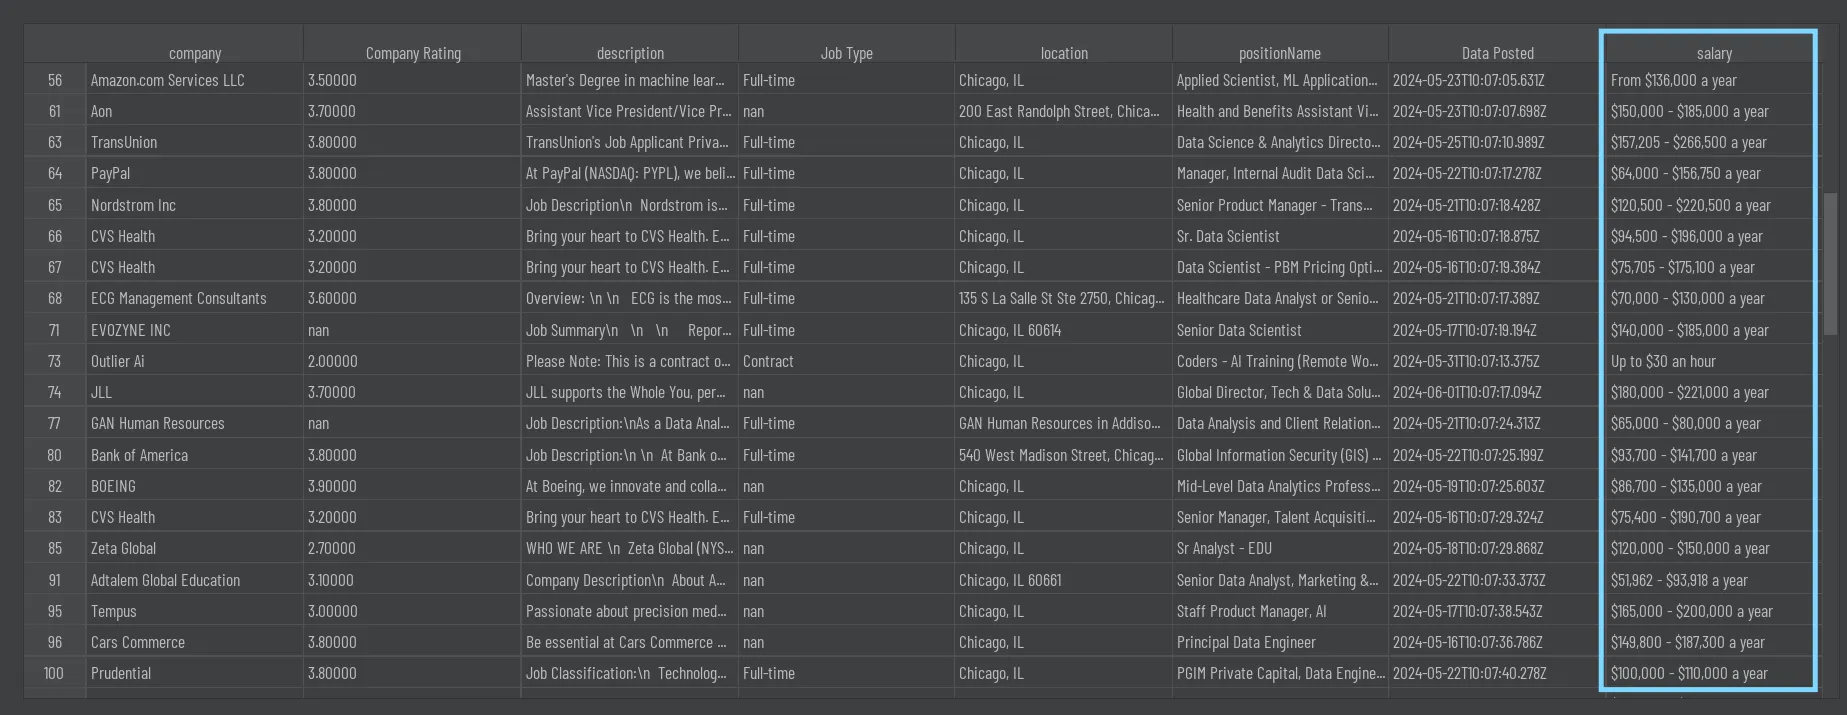Select row index 56
This screenshot has width=1847, height=715.
click(55, 80)
